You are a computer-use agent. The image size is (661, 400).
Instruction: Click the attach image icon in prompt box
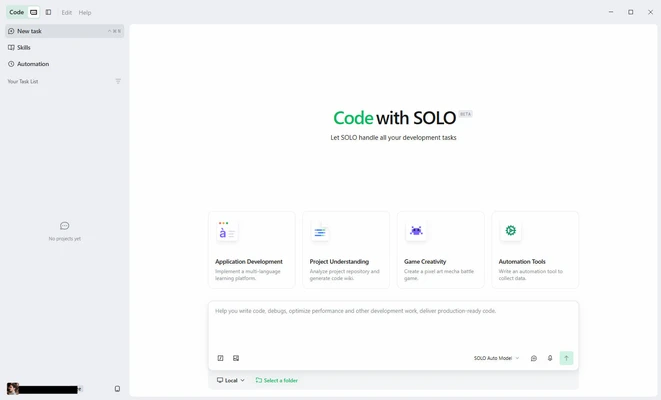tap(236, 358)
